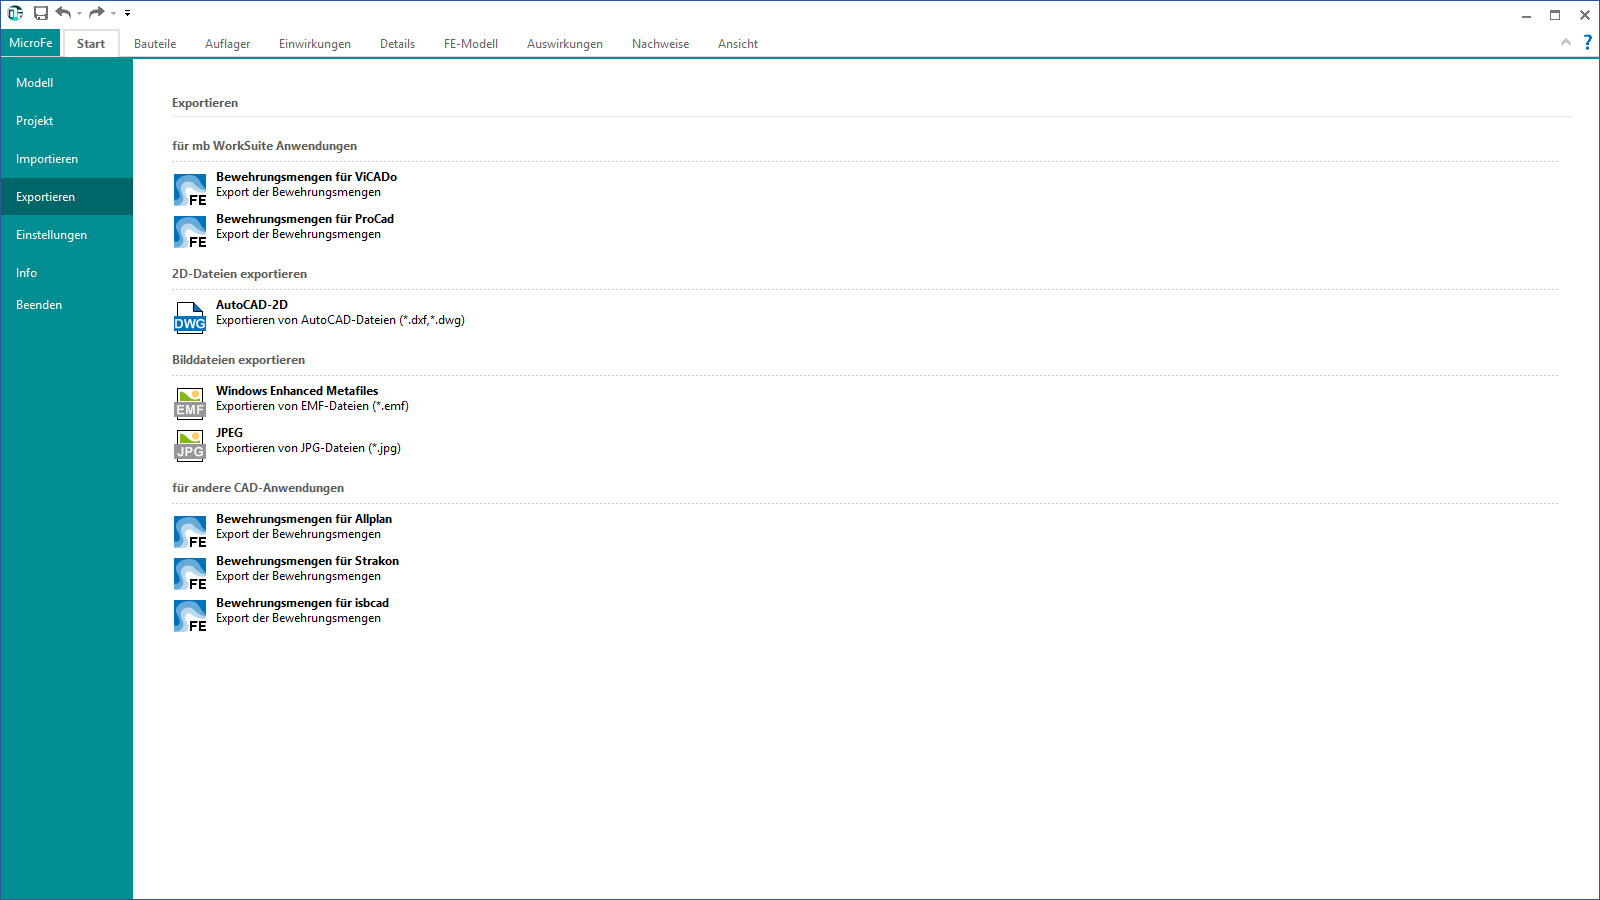
Task: Export Bewehrungsmengen für ViCADo
Action: coord(306,177)
